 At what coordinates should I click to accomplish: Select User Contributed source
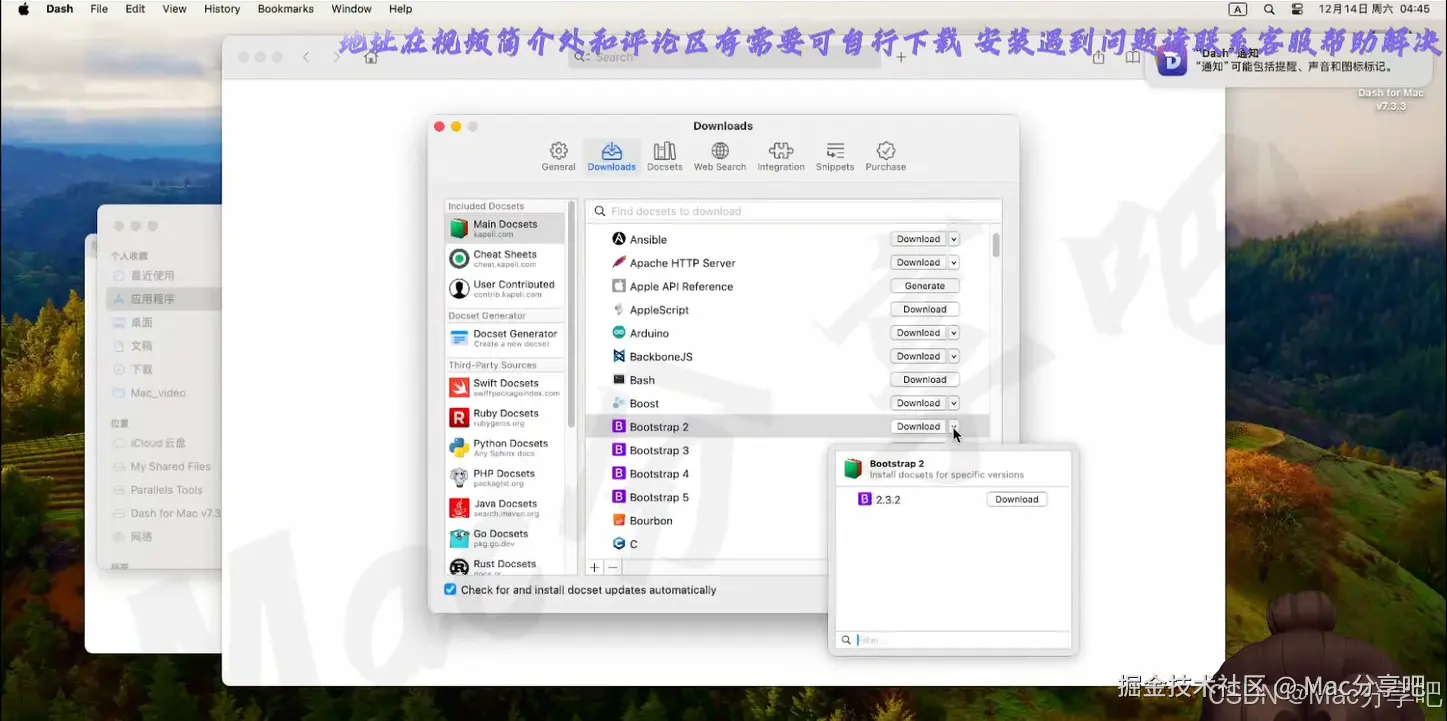click(x=505, y=288)
